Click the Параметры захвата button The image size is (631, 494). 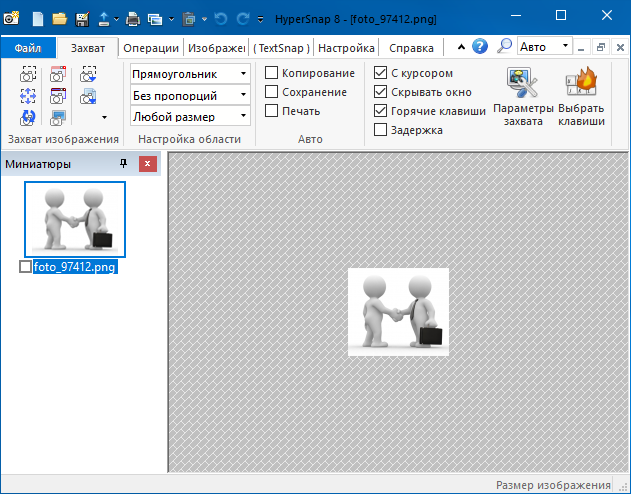point(523,97)
